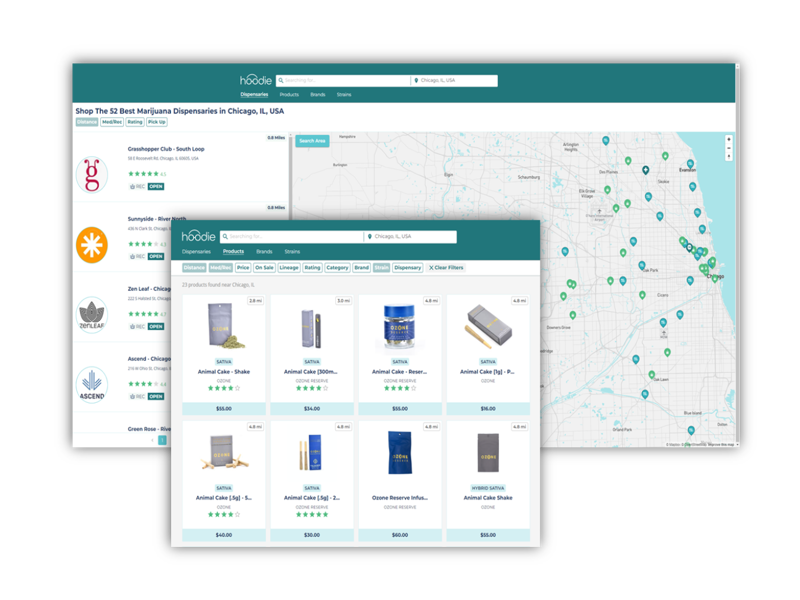The image size is (800, 600).
Task: Click the search field in the Products window
Action: pyautogui.click(x=292, y=237)
